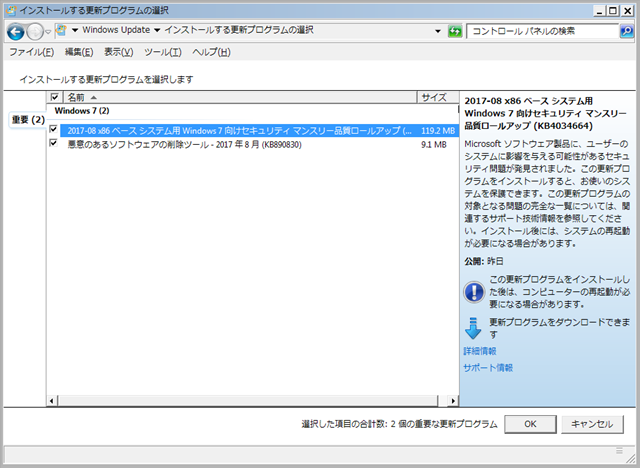Open the recent pages dropdown arrow
The image size is (640, 468).
[x=48, y=32]
